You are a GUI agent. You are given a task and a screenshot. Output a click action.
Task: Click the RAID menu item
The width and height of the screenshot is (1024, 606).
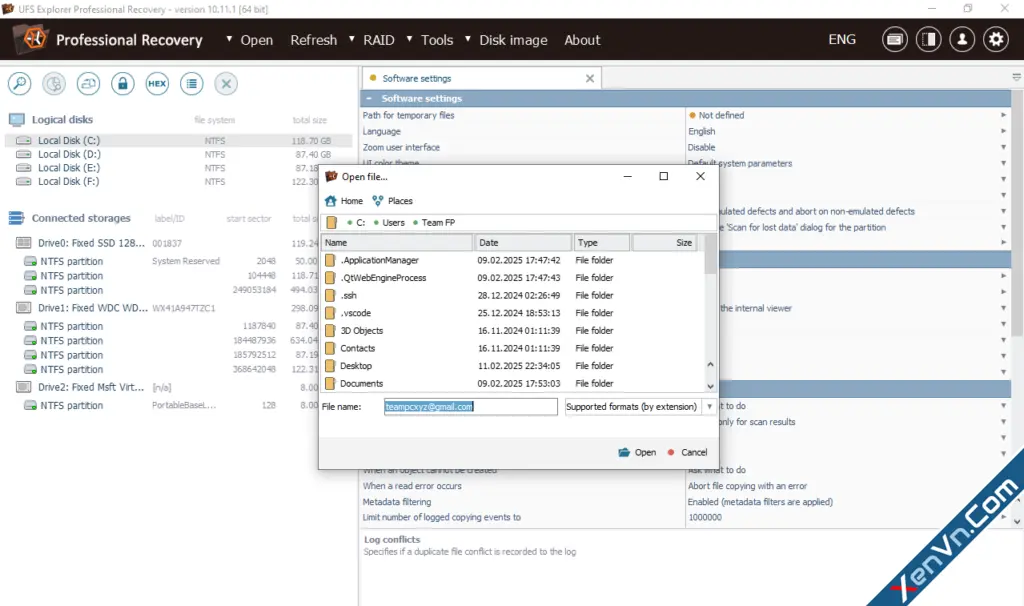[379, 40]
